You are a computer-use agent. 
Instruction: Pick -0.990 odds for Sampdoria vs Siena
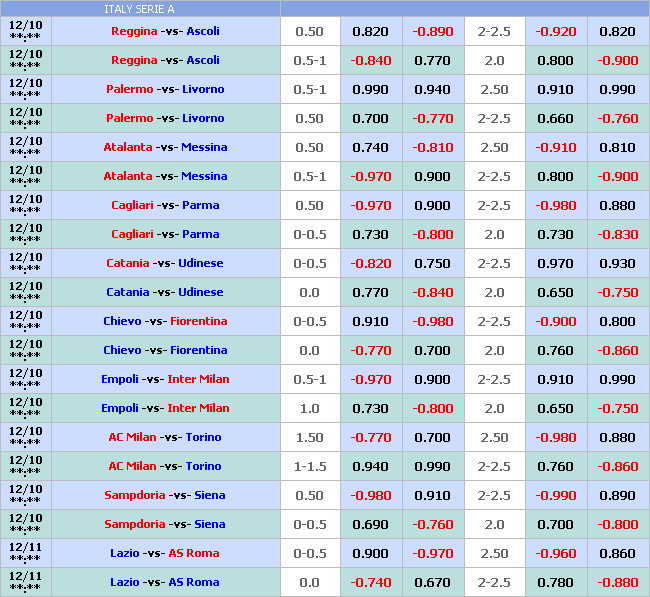(555, 495)
